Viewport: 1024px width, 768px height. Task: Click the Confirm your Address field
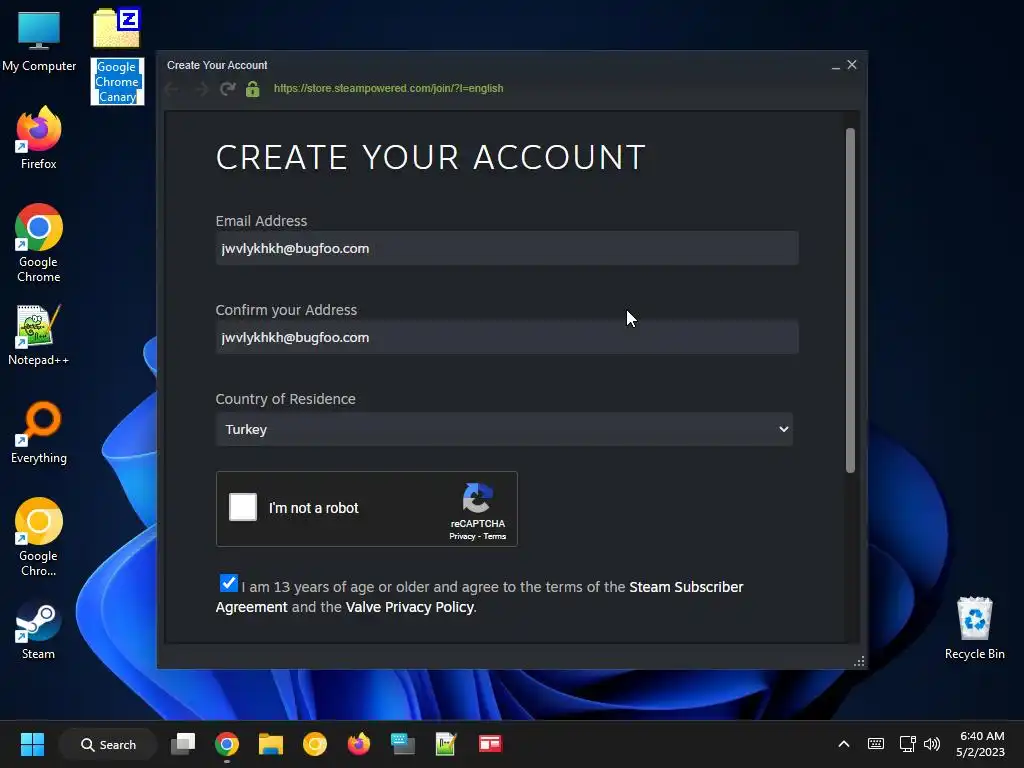pos(507,337)
